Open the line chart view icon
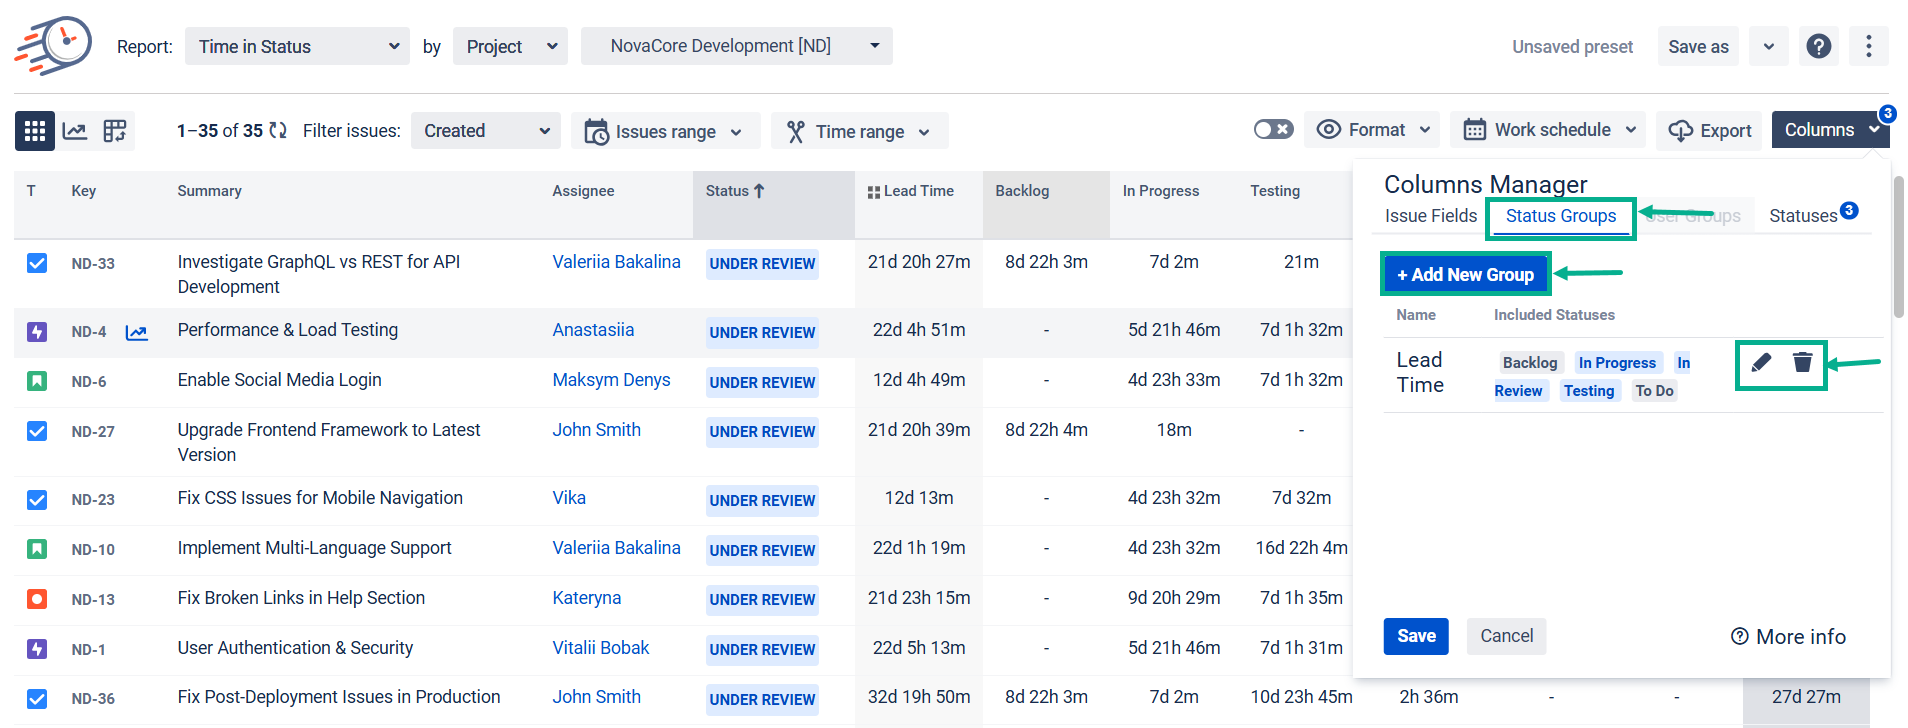 (x=75, y=131)
